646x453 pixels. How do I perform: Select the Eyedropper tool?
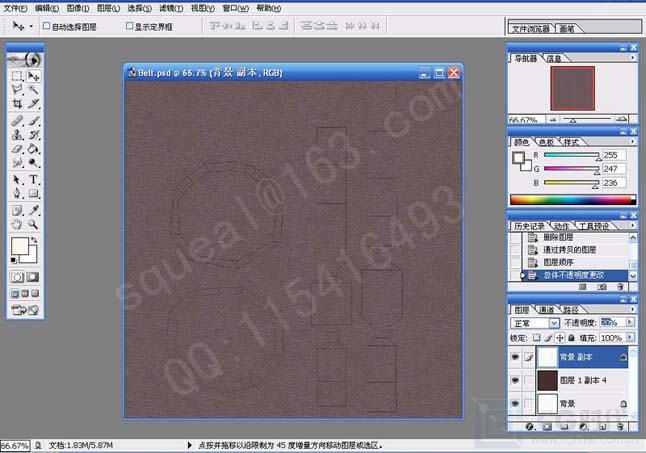point(33,210)
